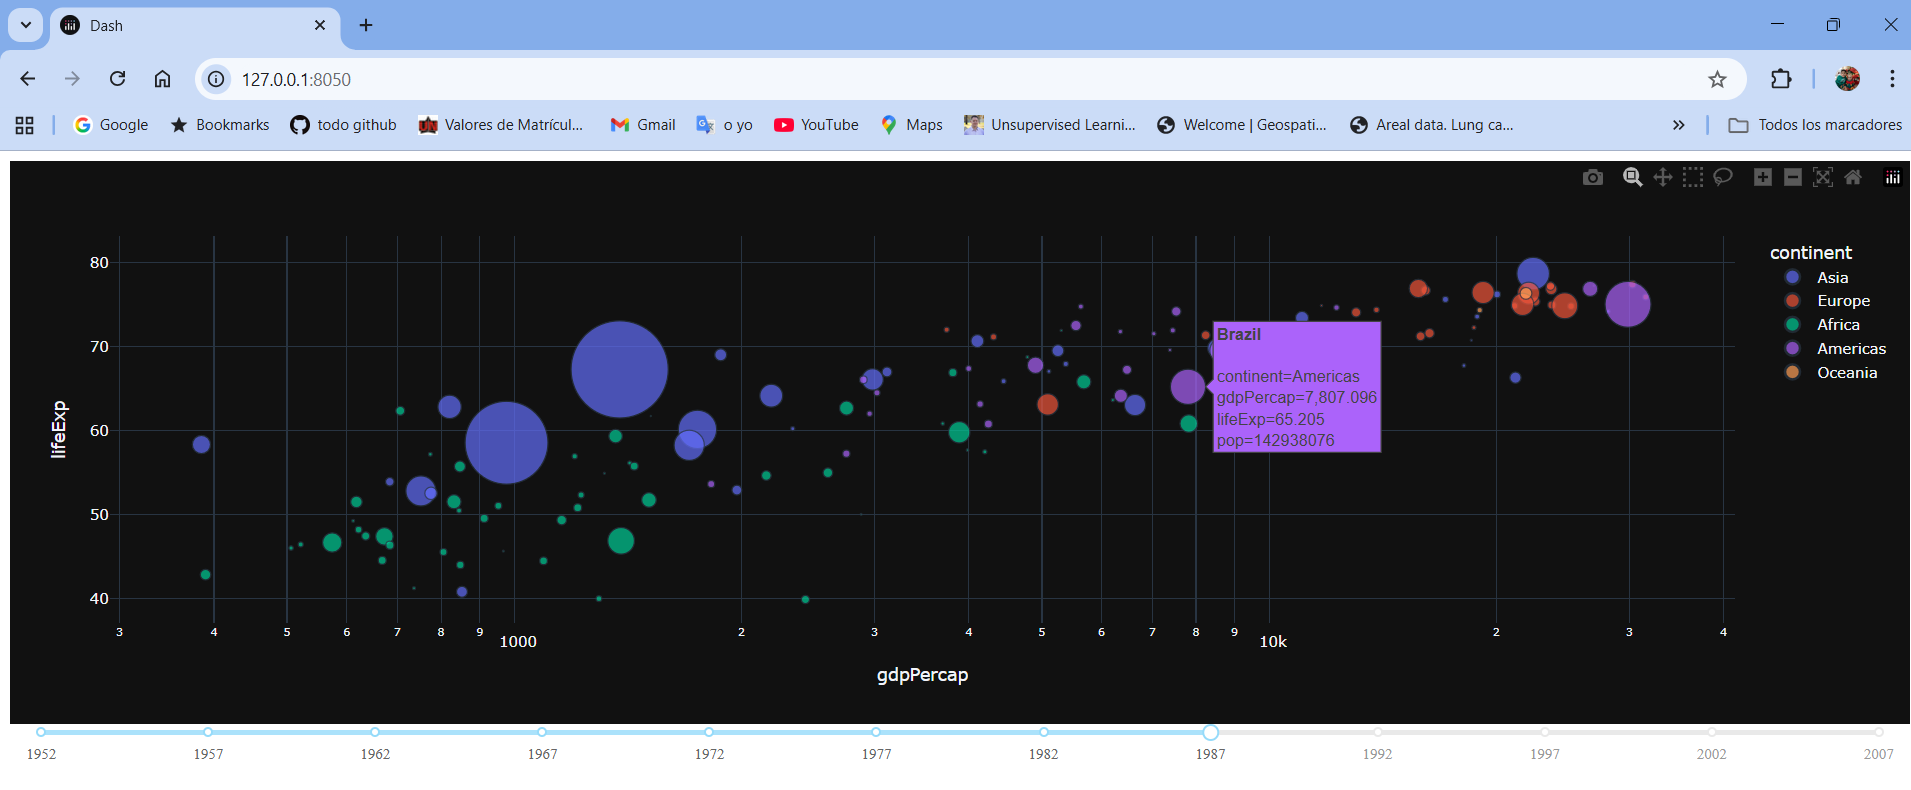
Task: Open the browser home page
Action: 162,79
